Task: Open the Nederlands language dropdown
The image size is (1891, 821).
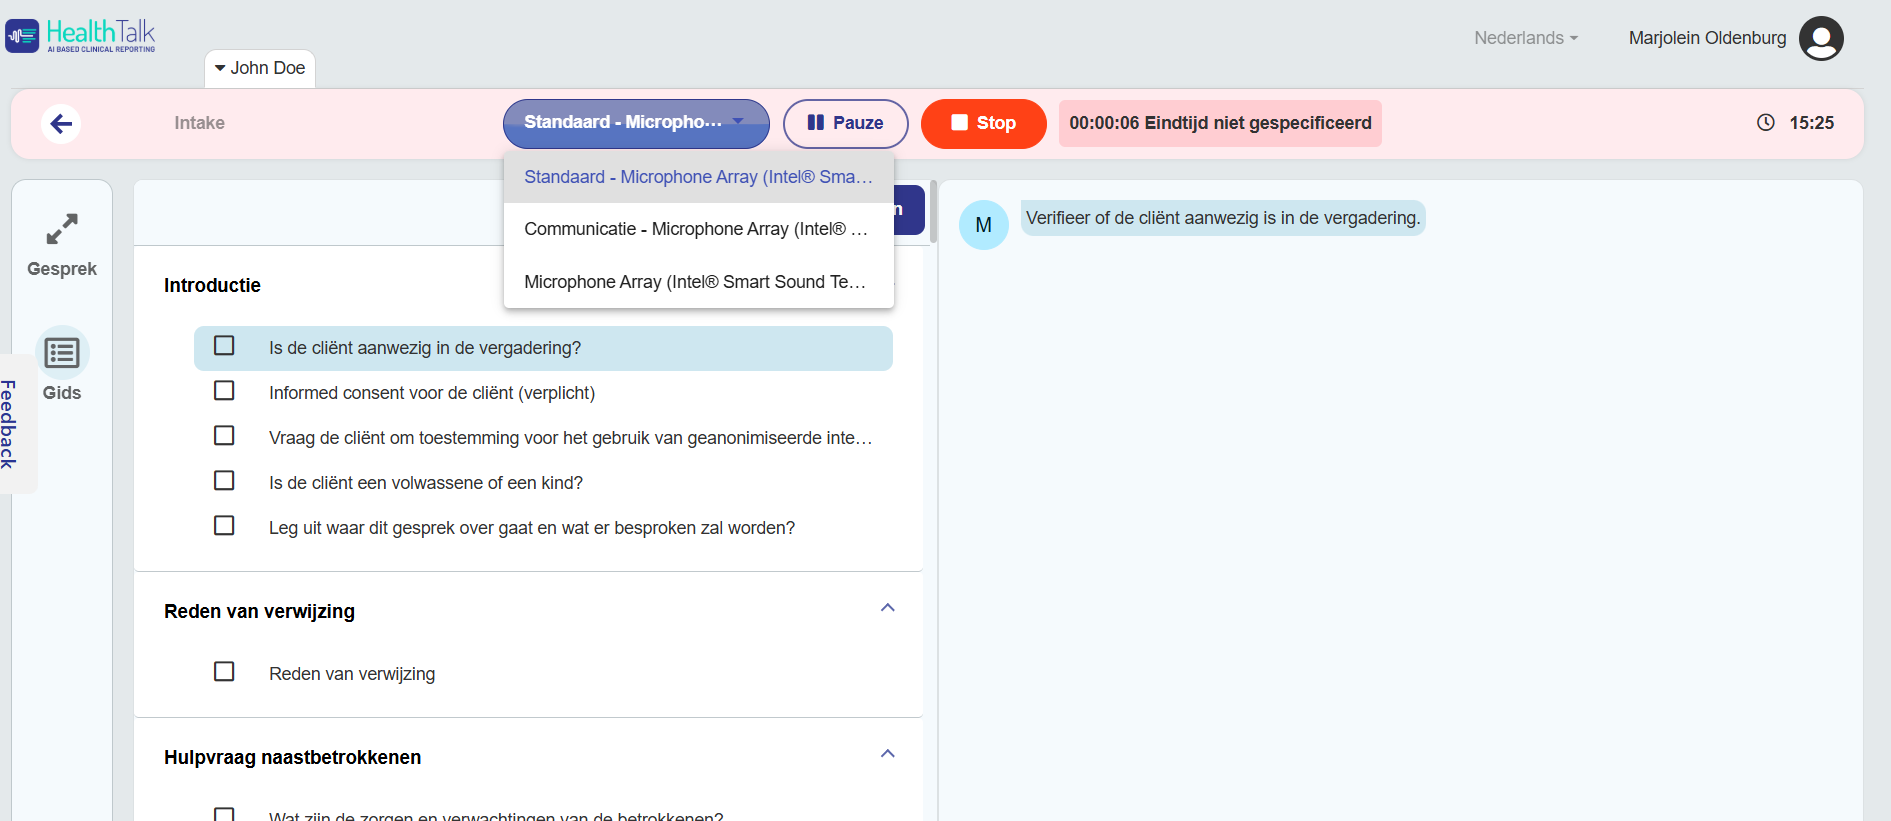Action: coord(1525,38)
